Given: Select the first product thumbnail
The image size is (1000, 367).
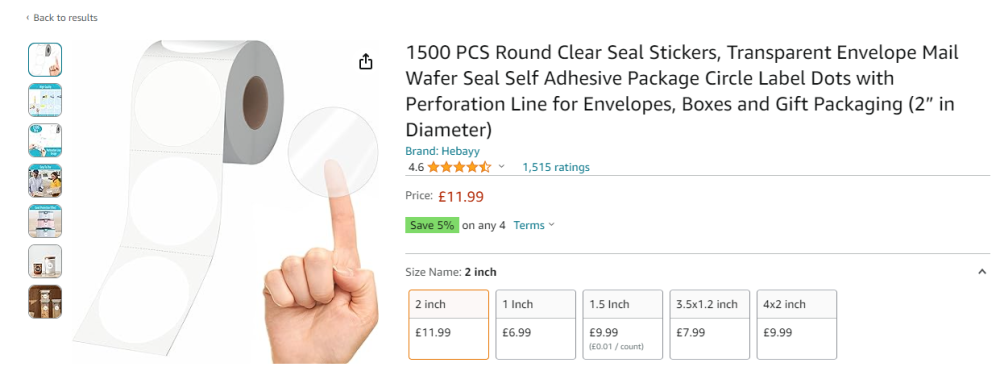Looking at the screenshot, I should tap(45, 59).
